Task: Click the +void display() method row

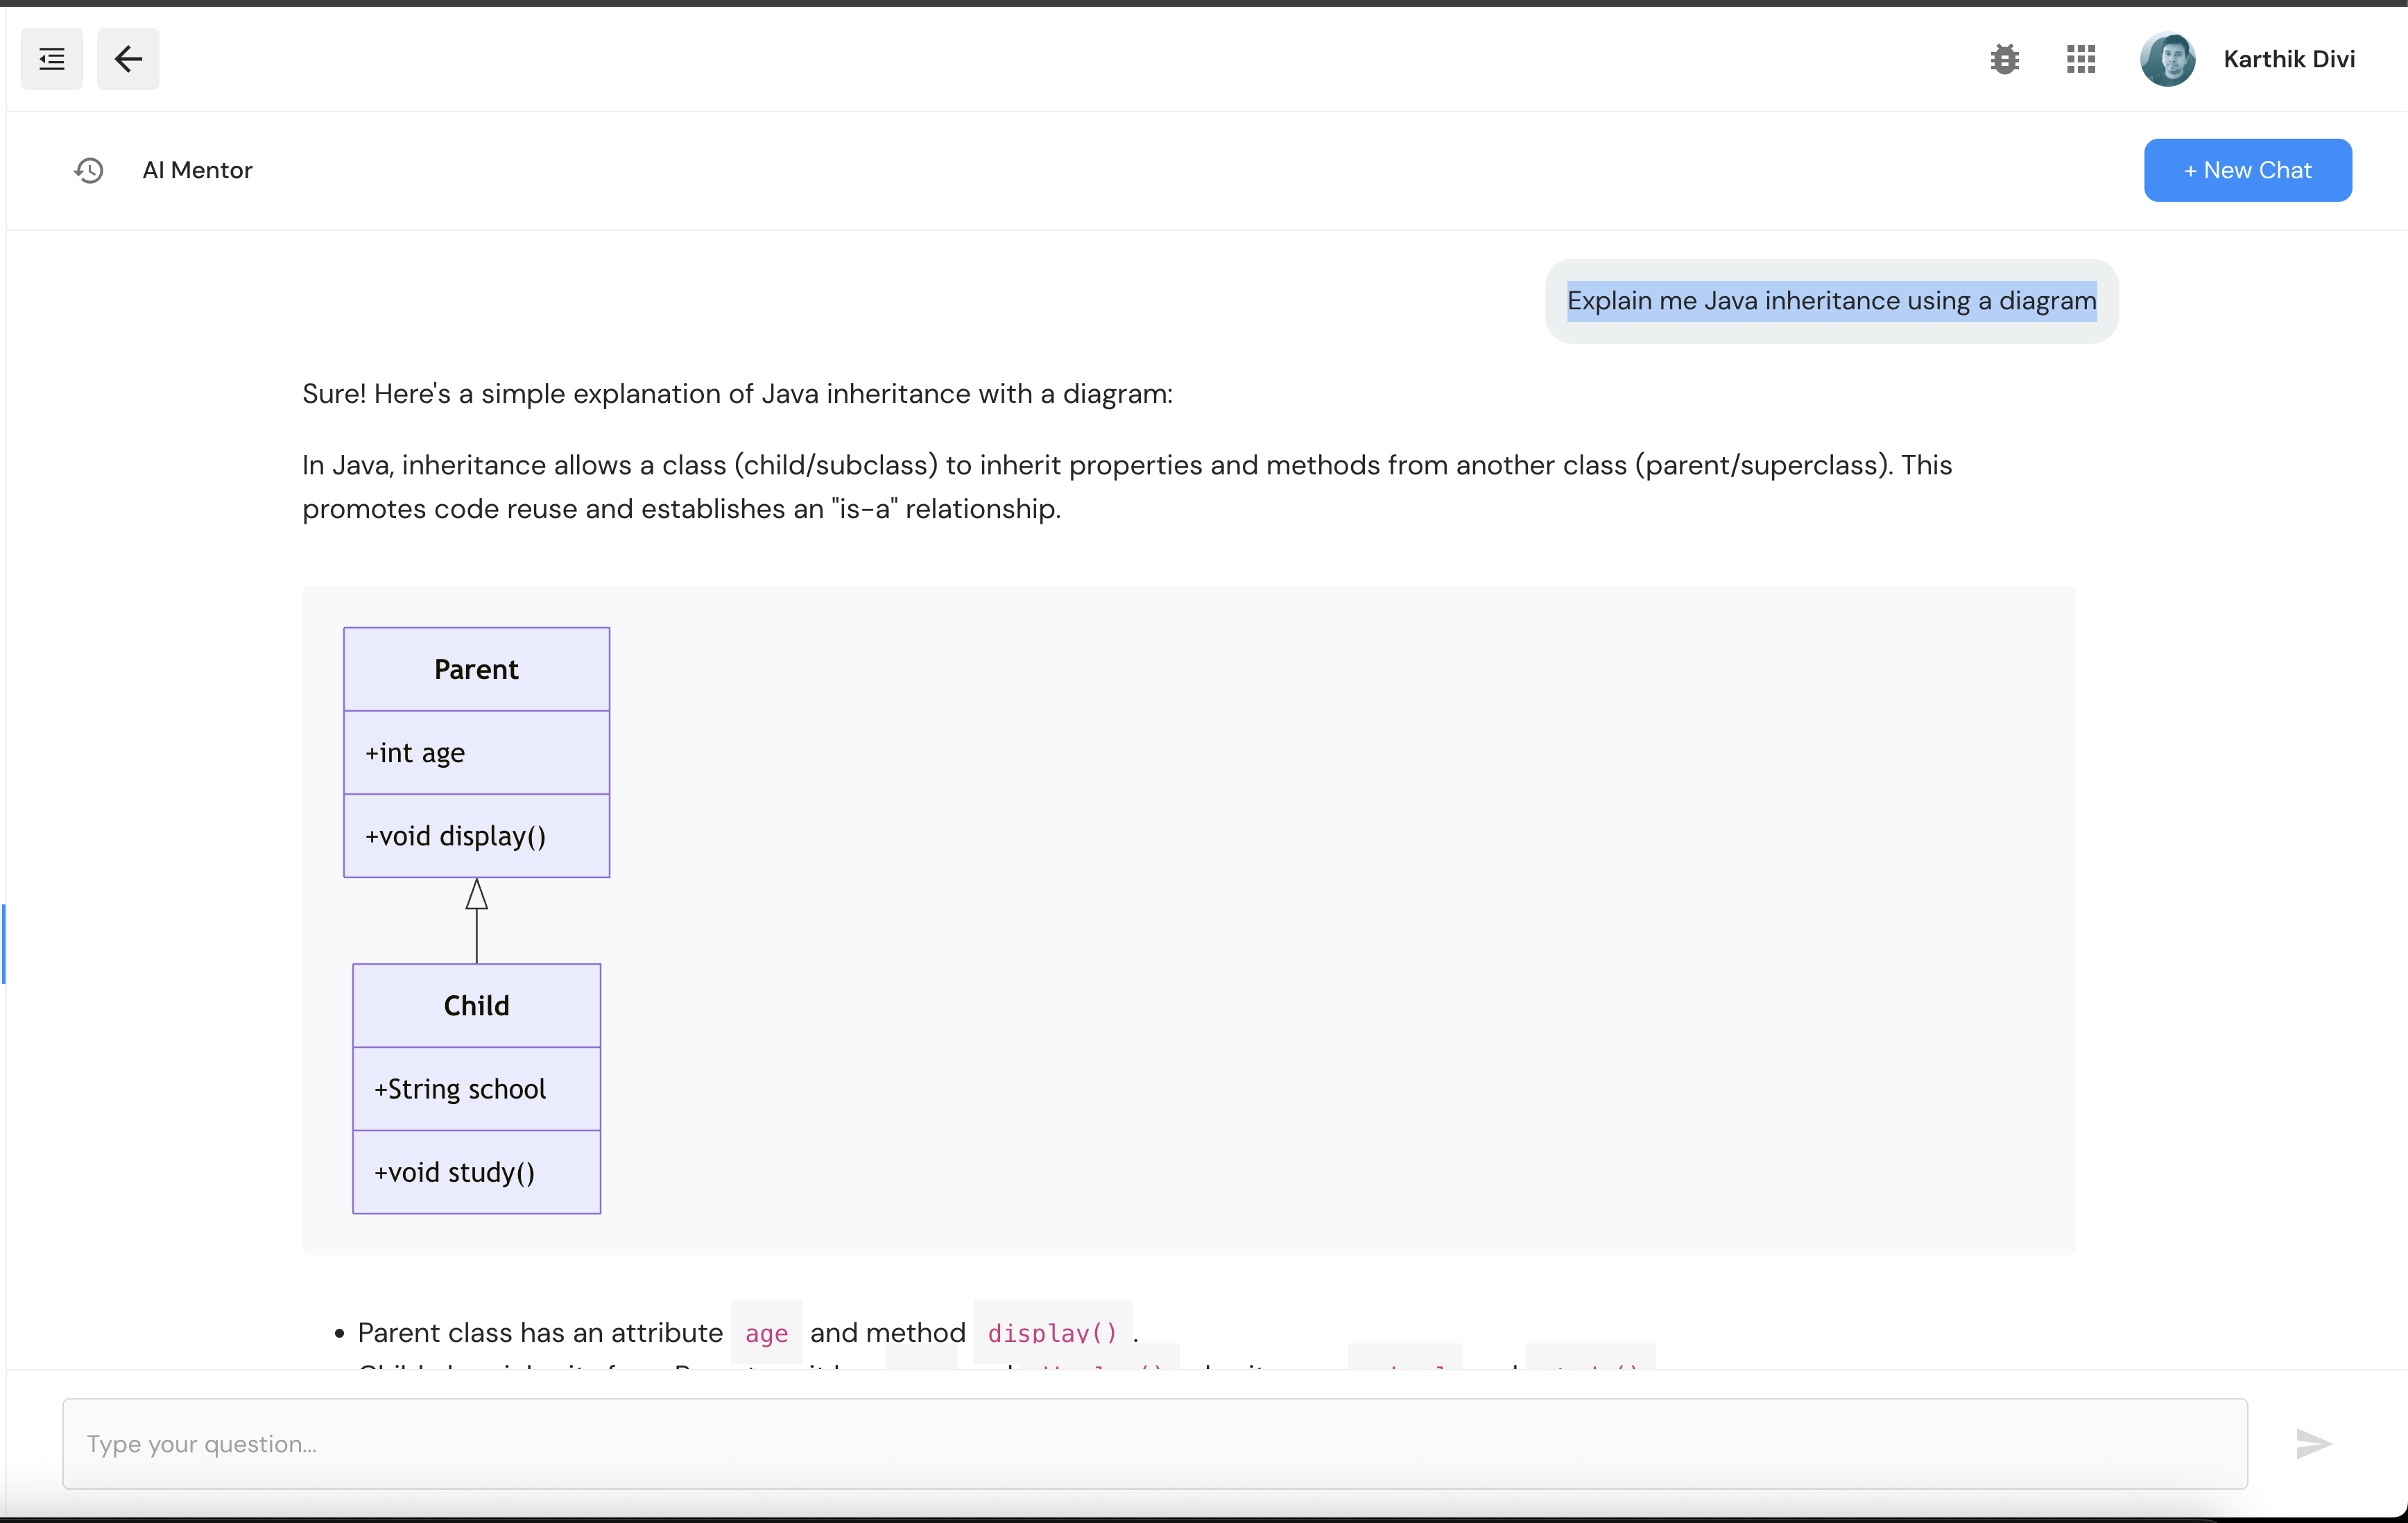Action: click(477, 836)
